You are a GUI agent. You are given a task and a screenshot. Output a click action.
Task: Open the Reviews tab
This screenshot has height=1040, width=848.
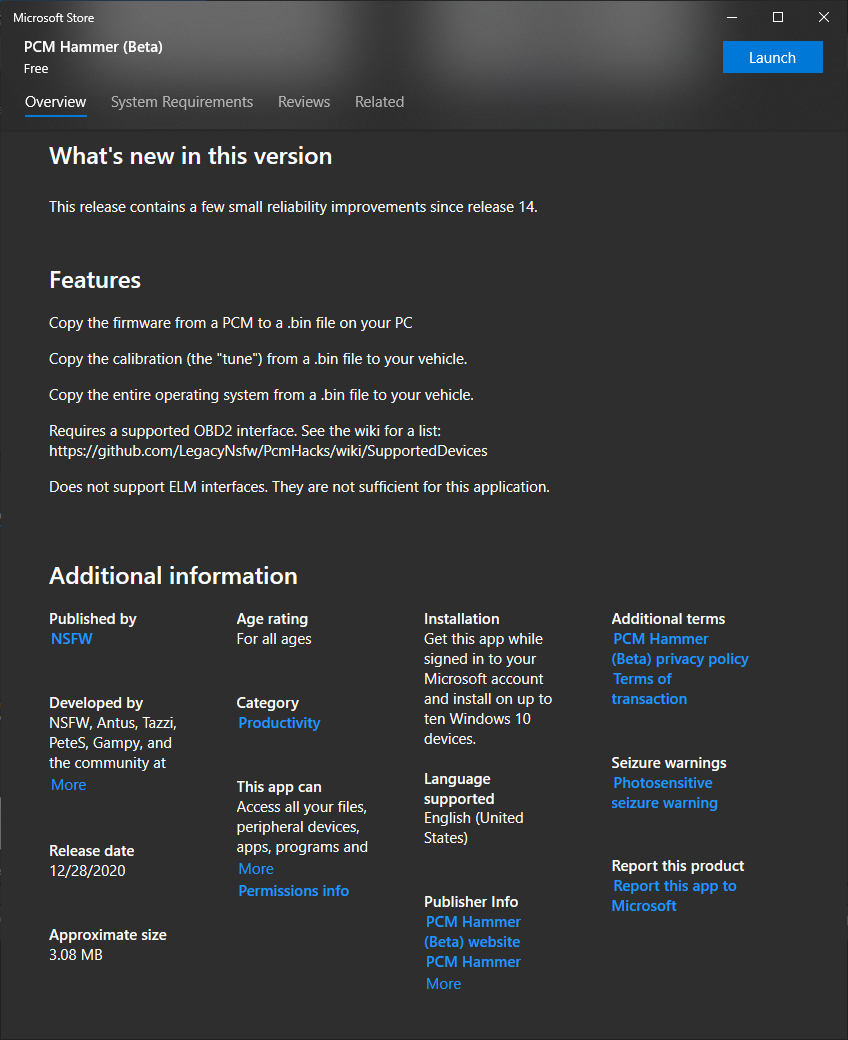pos(304,101)
